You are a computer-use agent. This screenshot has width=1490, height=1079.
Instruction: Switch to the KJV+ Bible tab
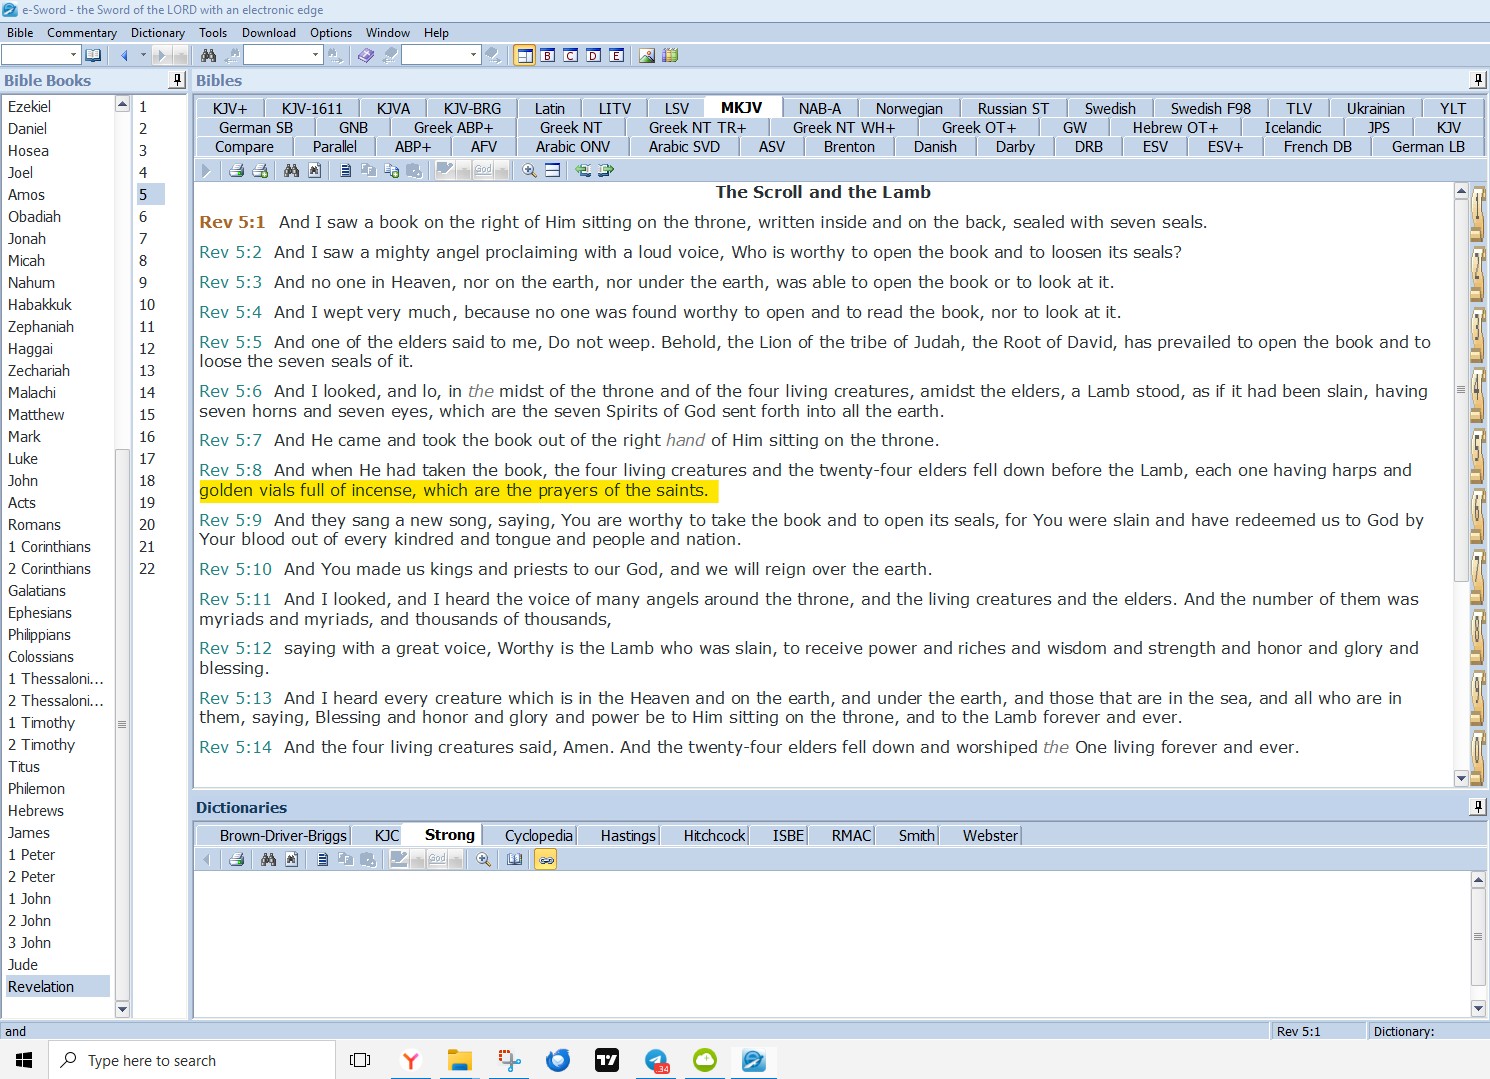pyautogui.click(x=230, y=108)
